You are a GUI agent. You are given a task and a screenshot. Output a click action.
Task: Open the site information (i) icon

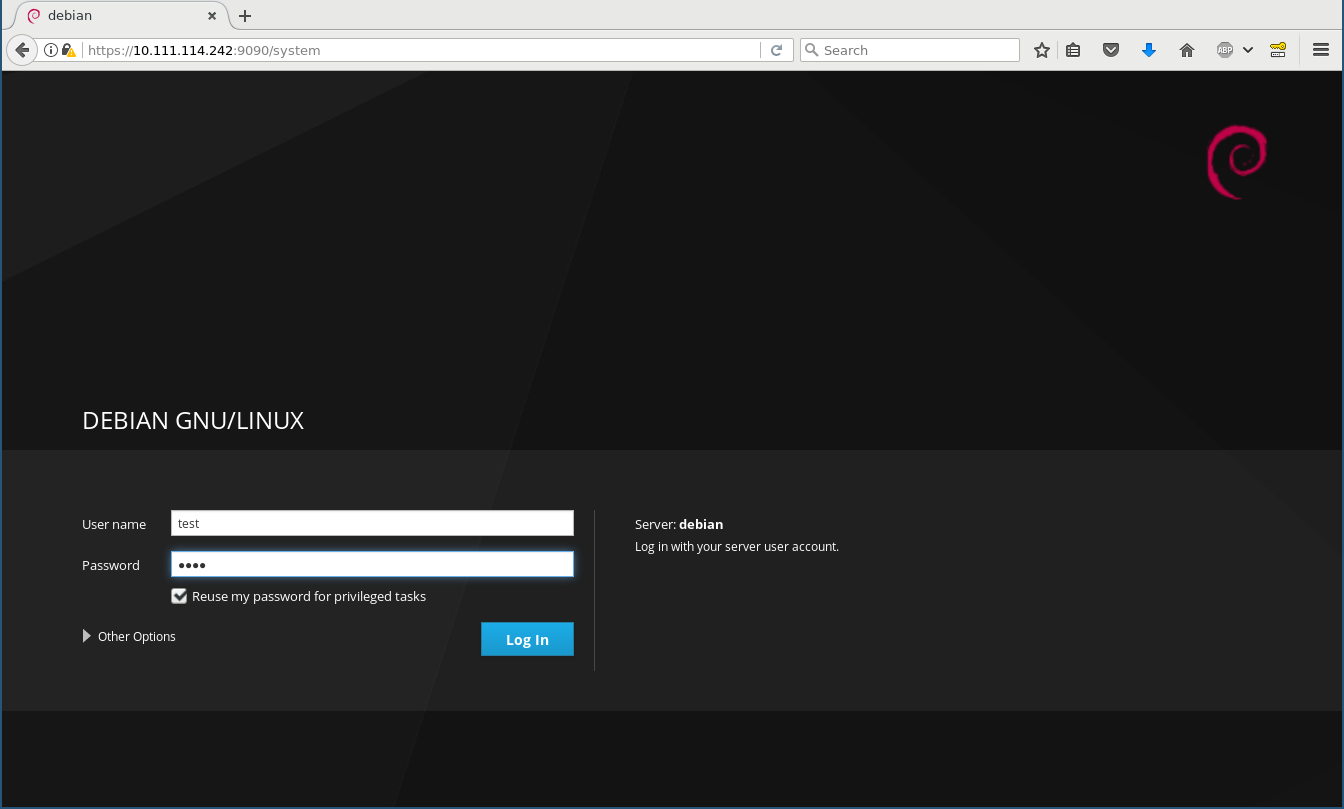click(51, 50)
